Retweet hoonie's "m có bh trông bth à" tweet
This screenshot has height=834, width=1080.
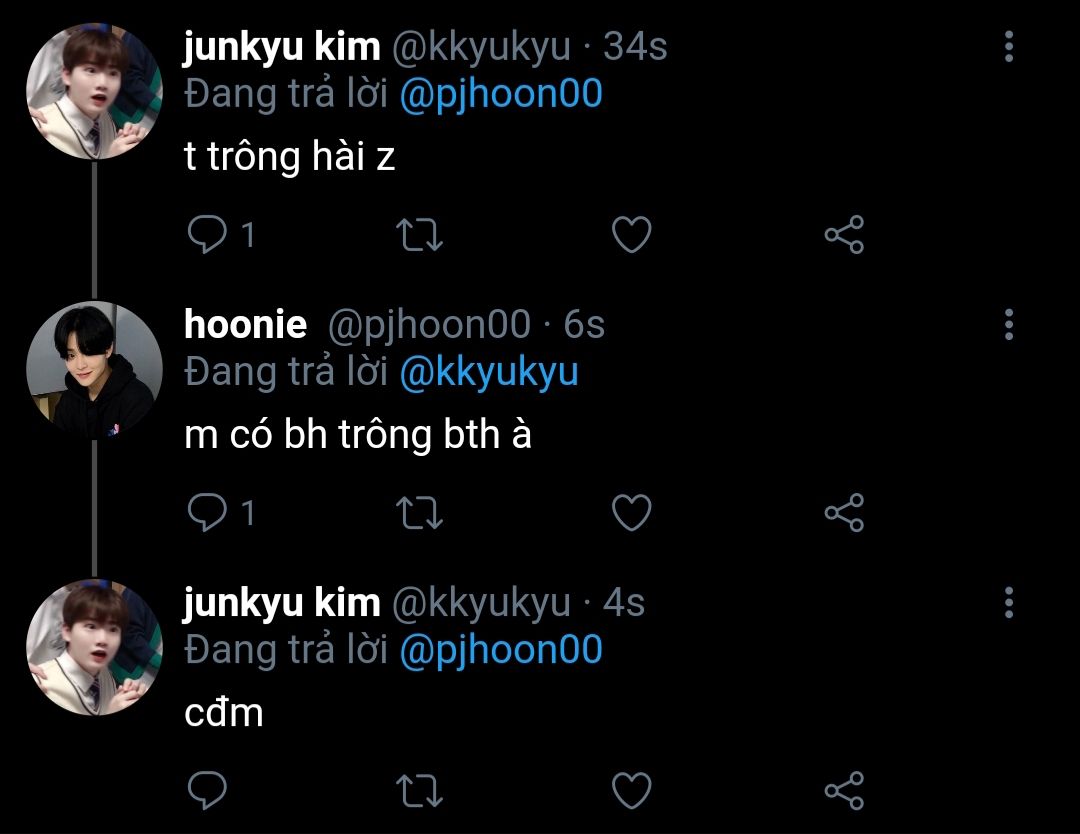click(x=419, y=512)
